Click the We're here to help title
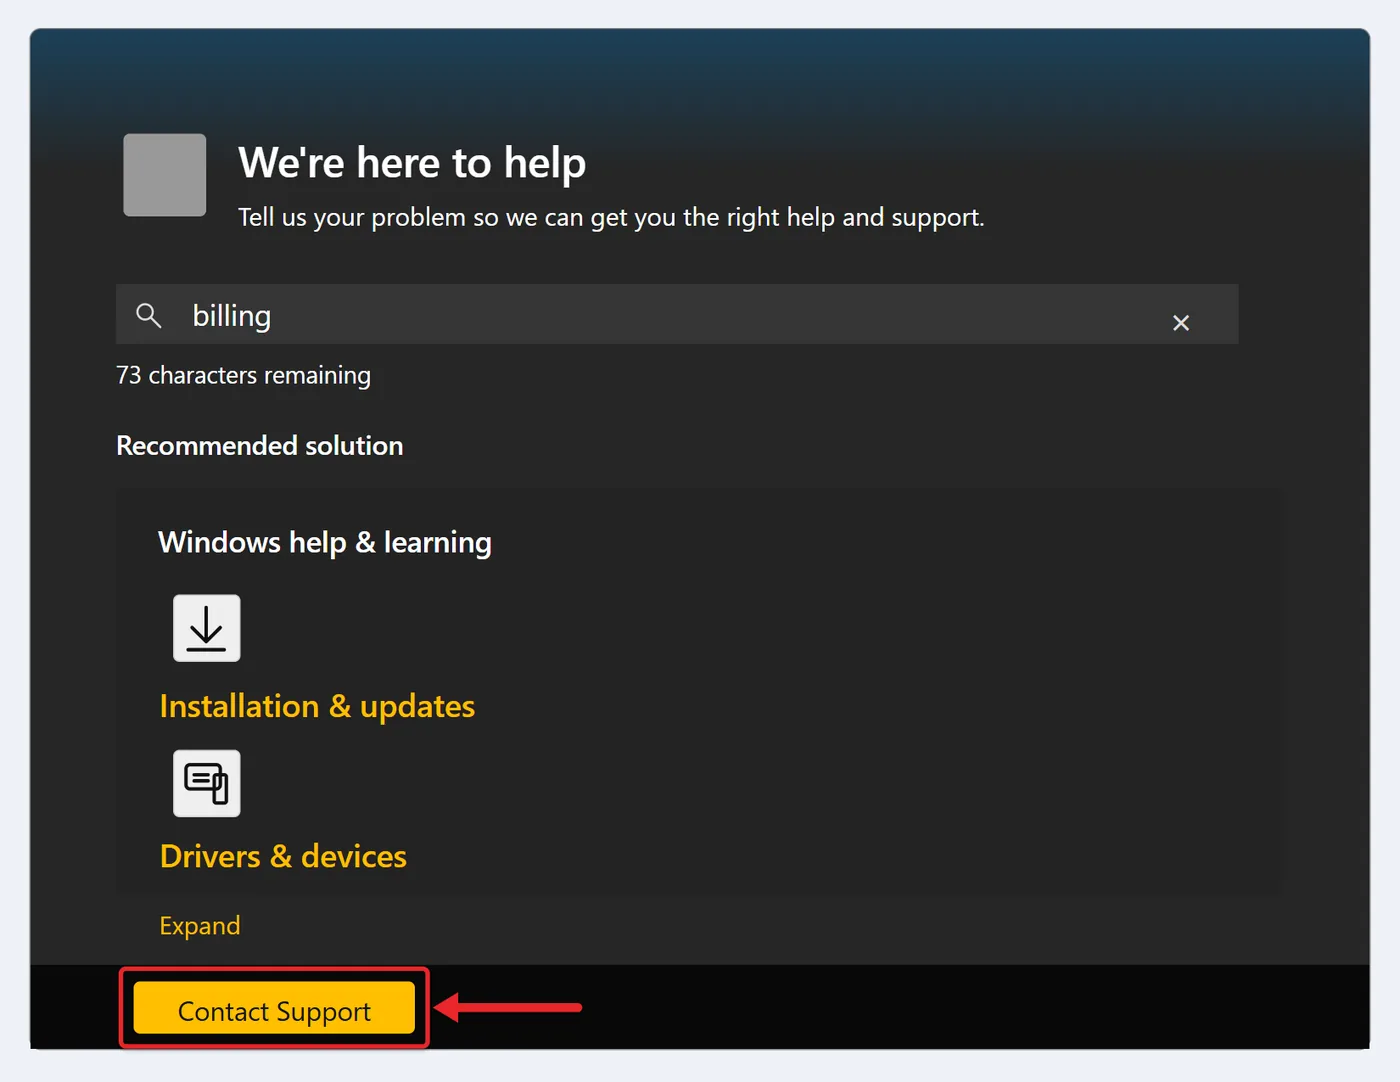1400x1082 pixels. click(x=412, y=162)
